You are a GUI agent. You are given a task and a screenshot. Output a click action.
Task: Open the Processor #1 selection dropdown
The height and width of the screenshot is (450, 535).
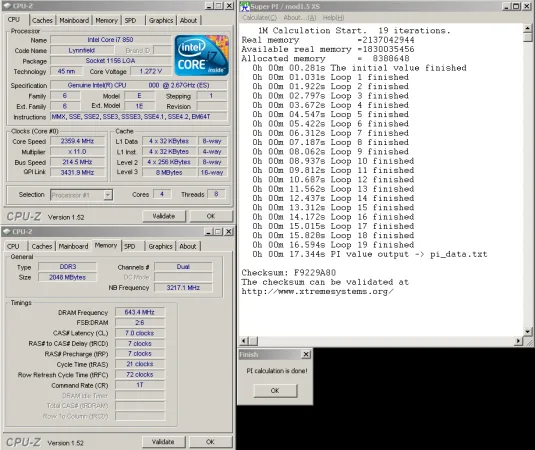(108, 195)
